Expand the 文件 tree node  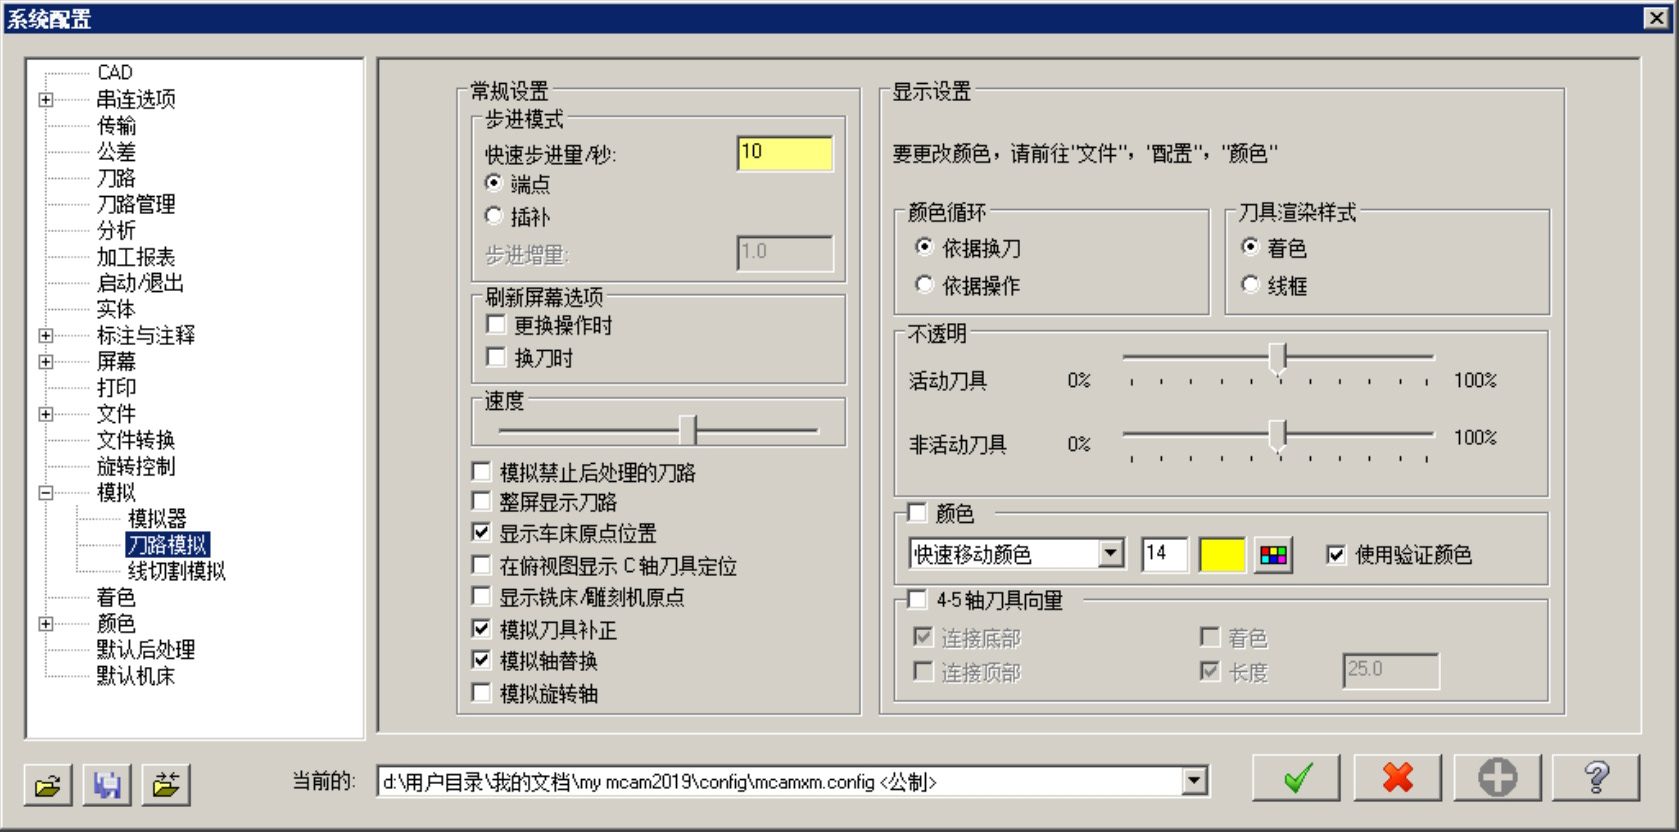click(x=46, y=414)
